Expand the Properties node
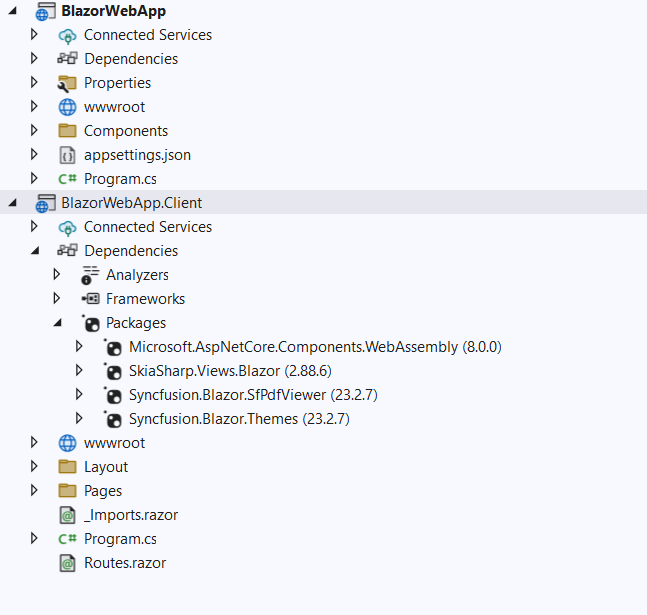 point(34,82)
